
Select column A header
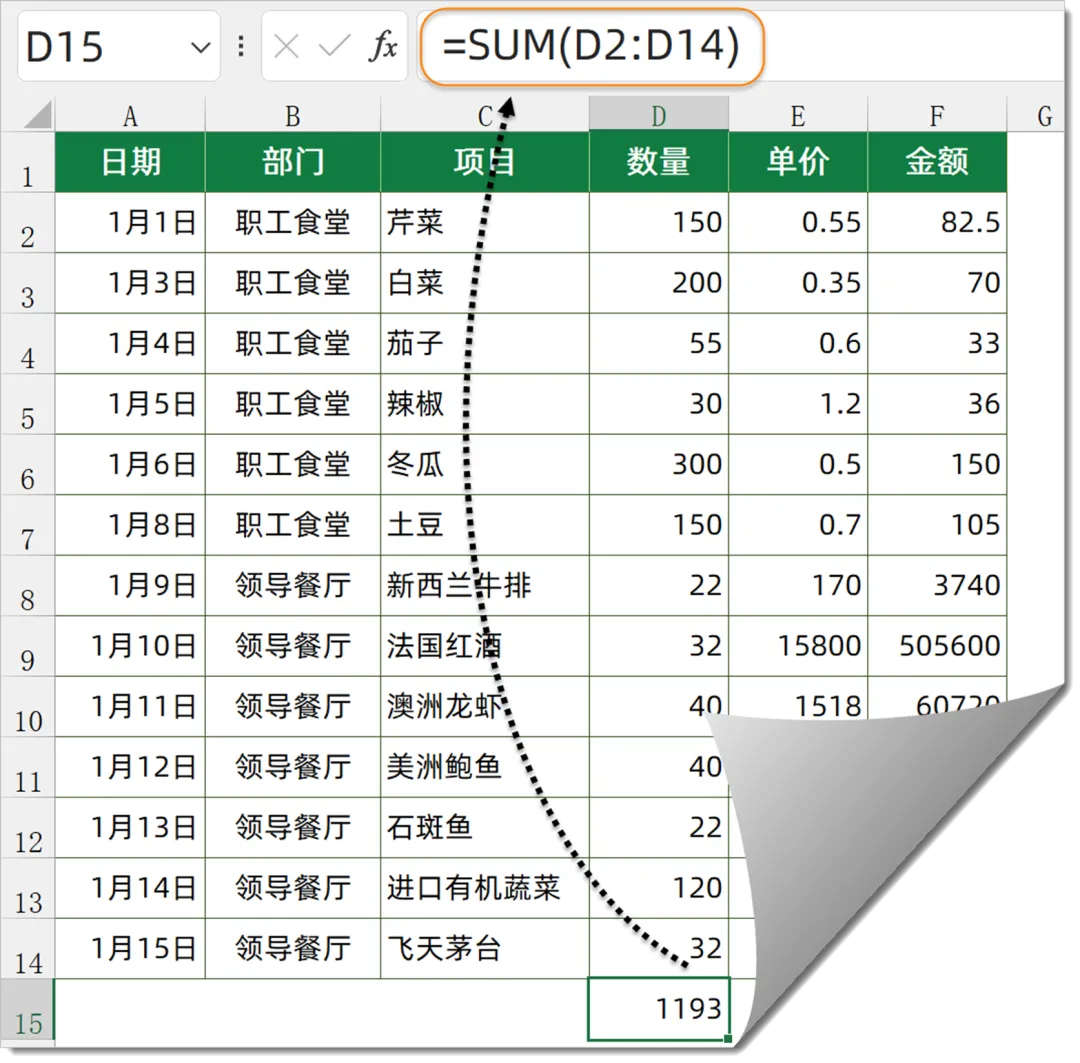[x=130, y=116]
